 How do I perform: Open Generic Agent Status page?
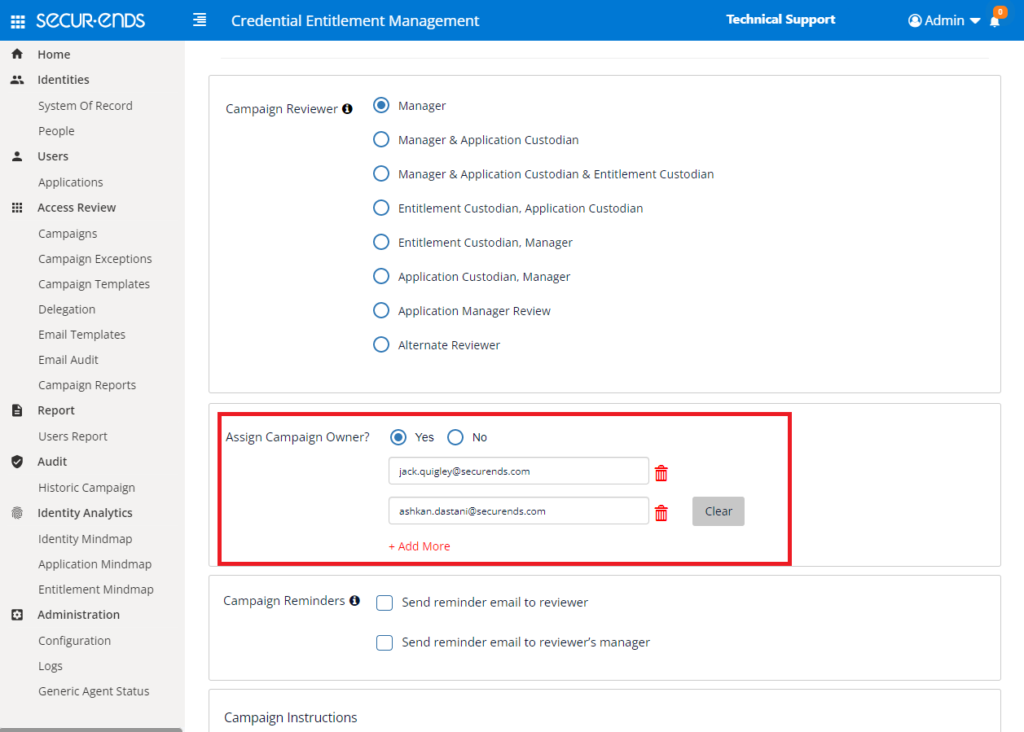click(93, 691)
